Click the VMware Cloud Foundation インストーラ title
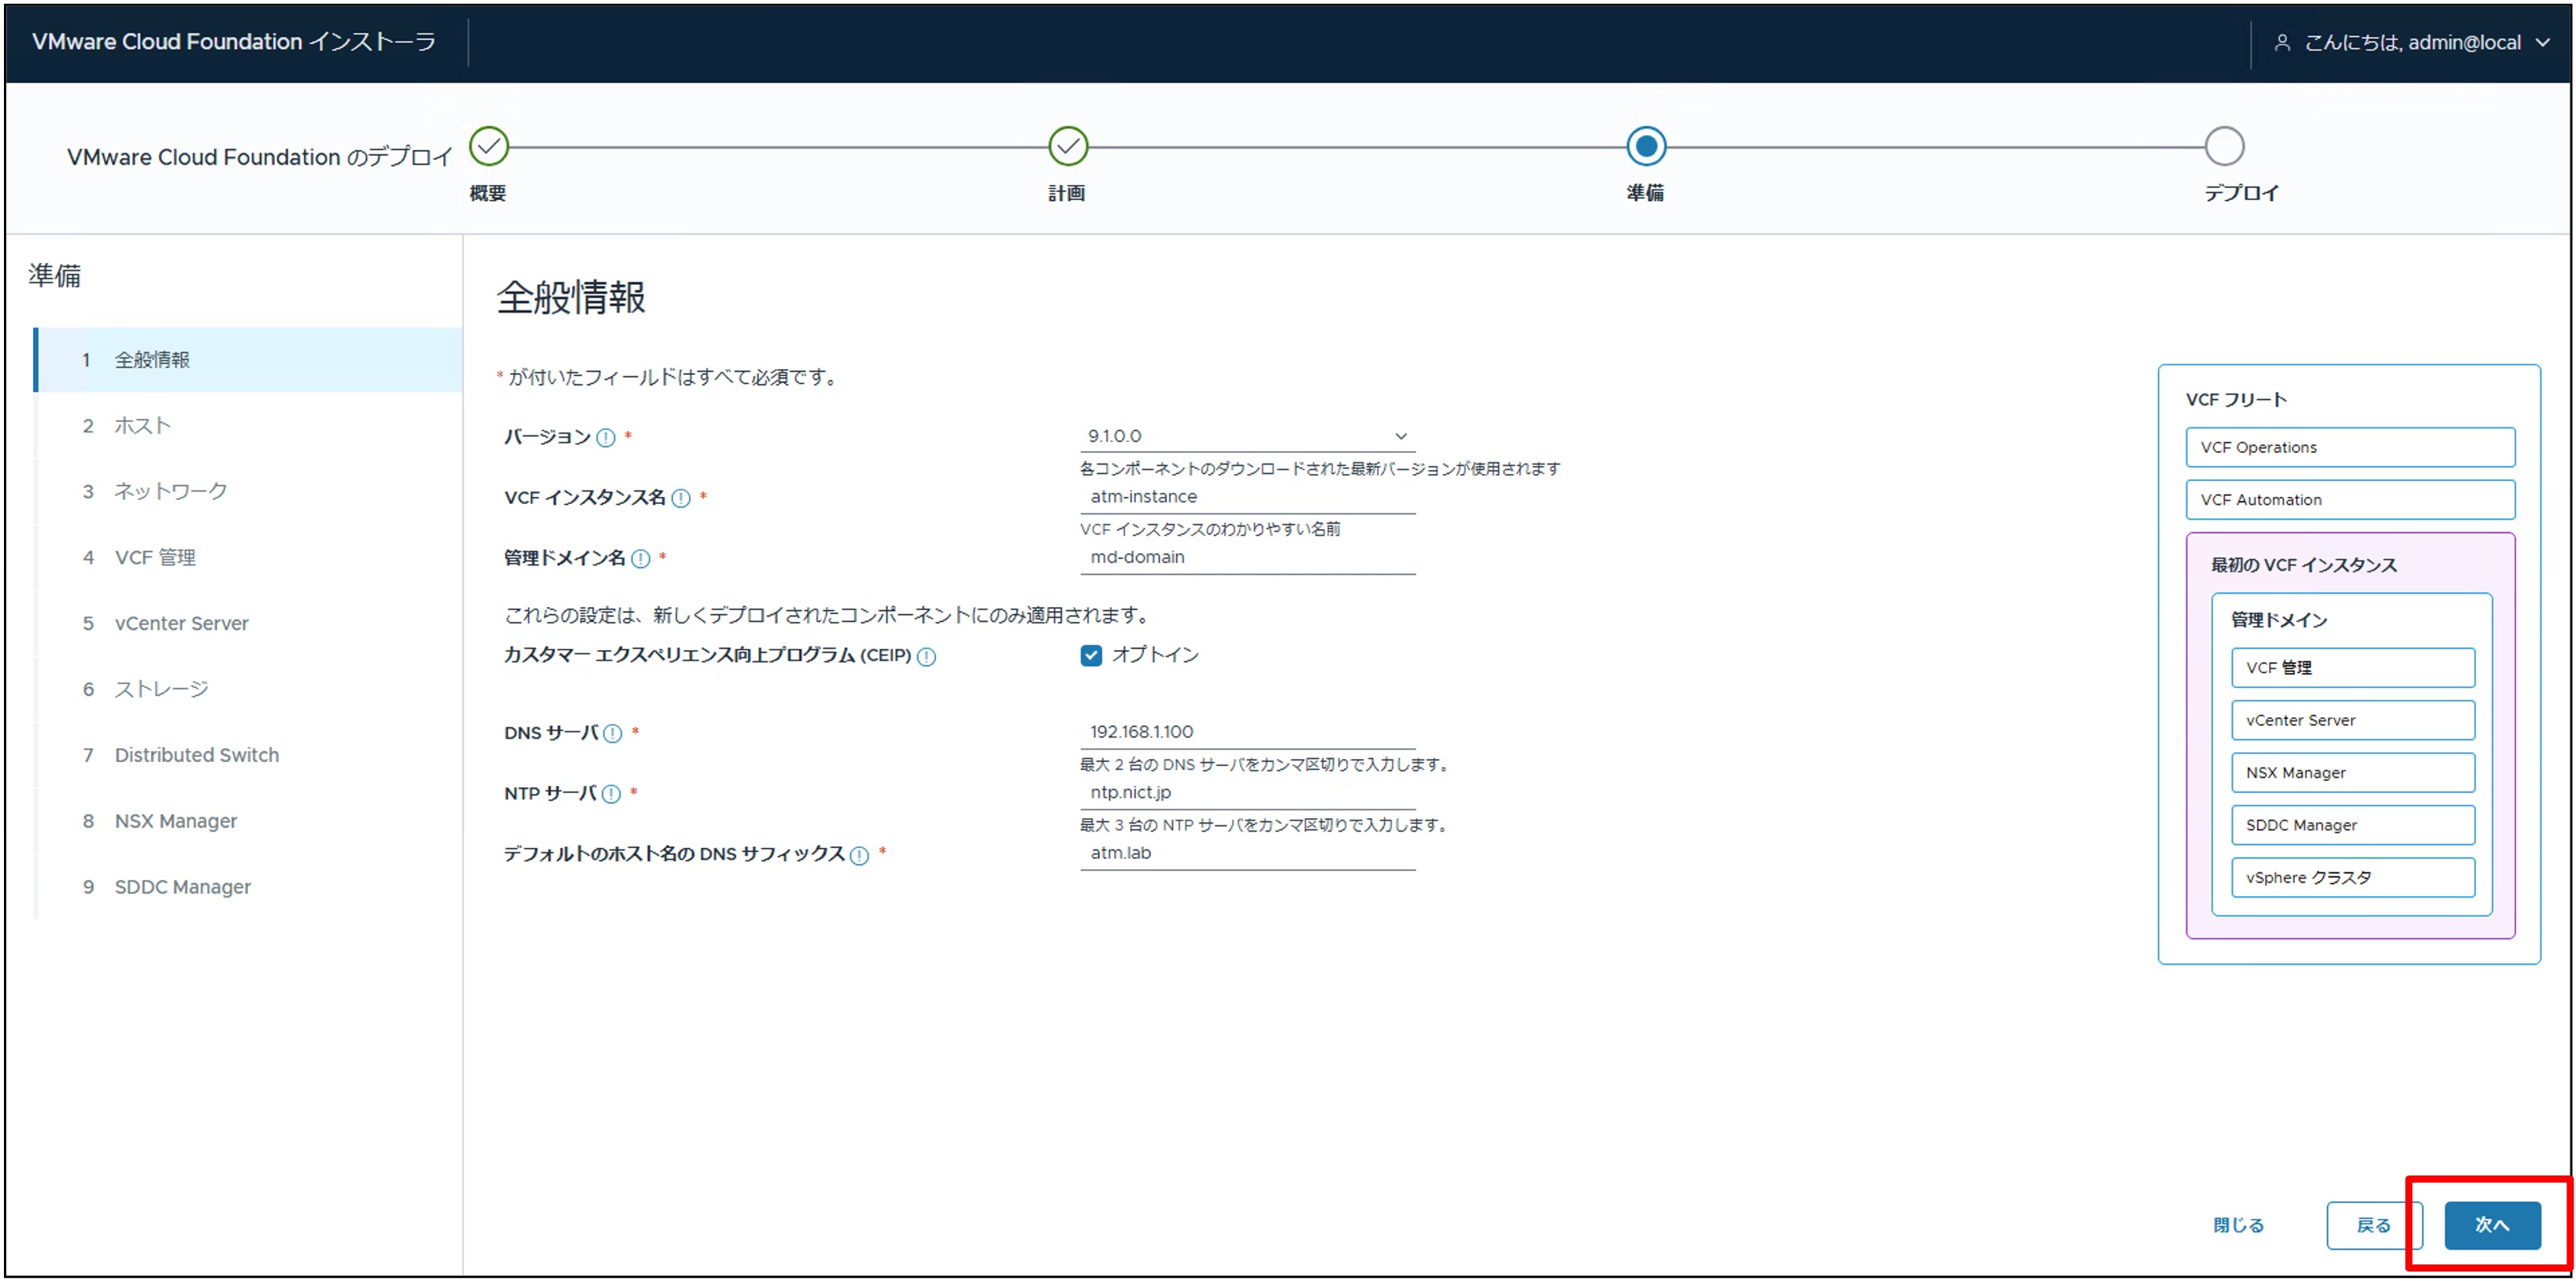The height and width of the screenshot is (1281, 2576). click(234, 42)
